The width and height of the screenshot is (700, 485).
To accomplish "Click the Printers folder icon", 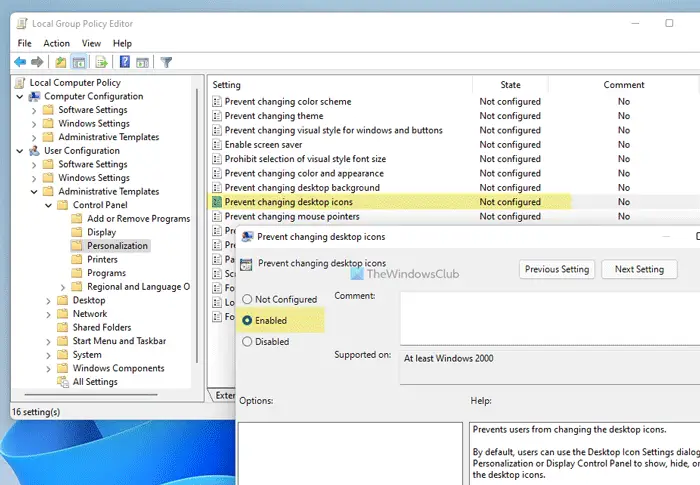I will point(77,259).
